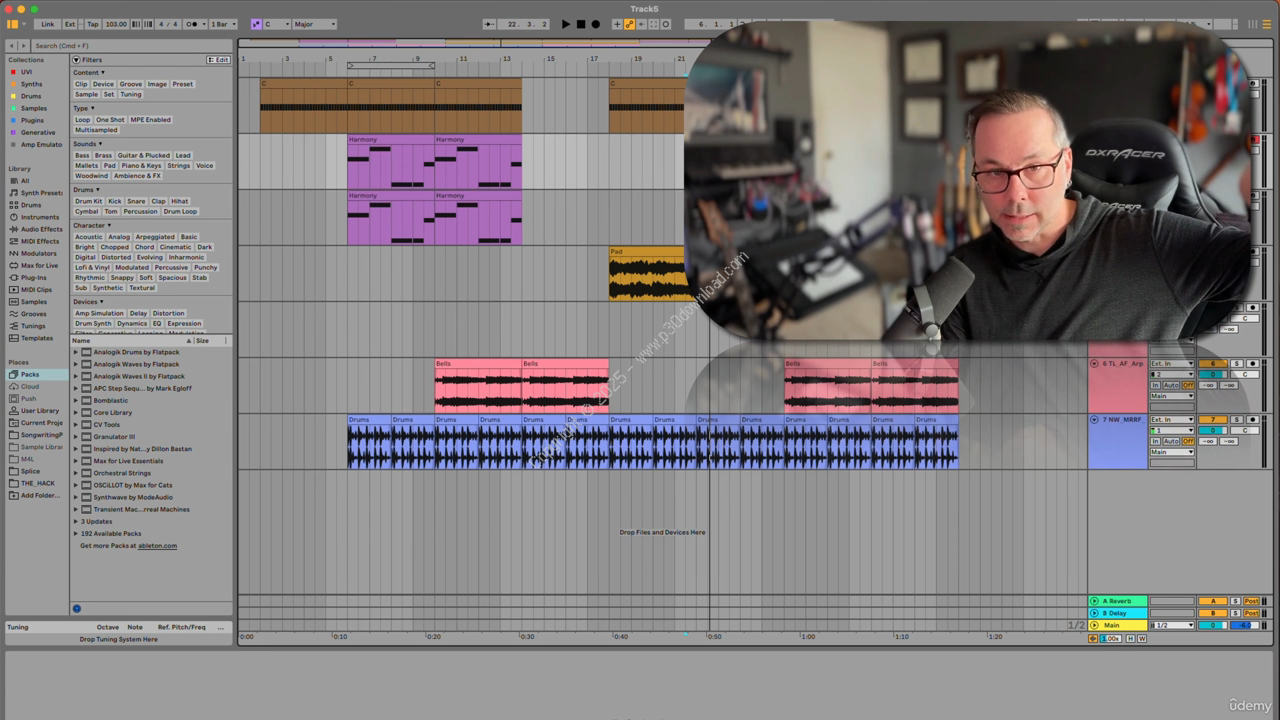Enable Scale Mode icon beside key C

pyautogui.click(x=256, y=24)
